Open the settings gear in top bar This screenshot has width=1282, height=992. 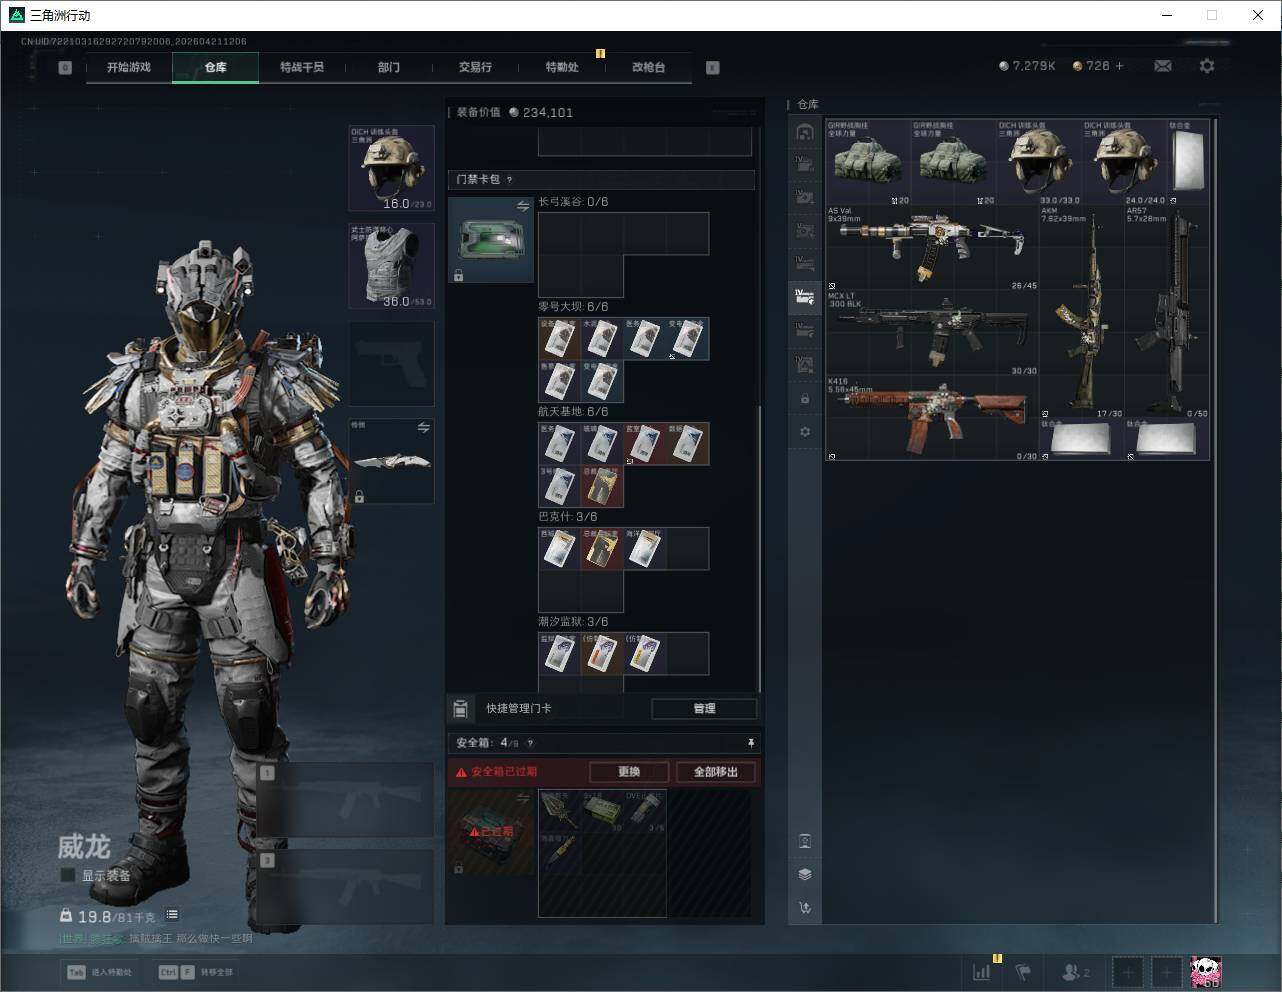(x=1207, y=66)
